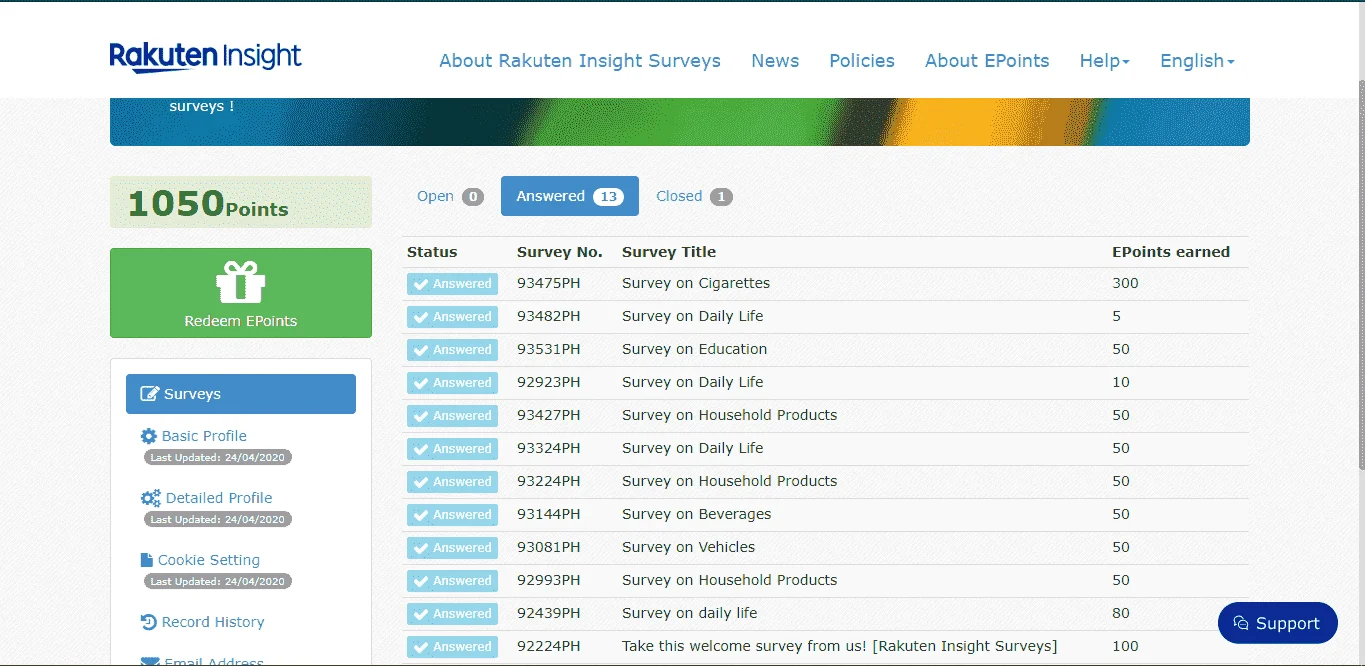Viewport: 1365px width, 666px height.
Task: Click the Survey on daily life 92439PH title
Action: click(690, 613)
